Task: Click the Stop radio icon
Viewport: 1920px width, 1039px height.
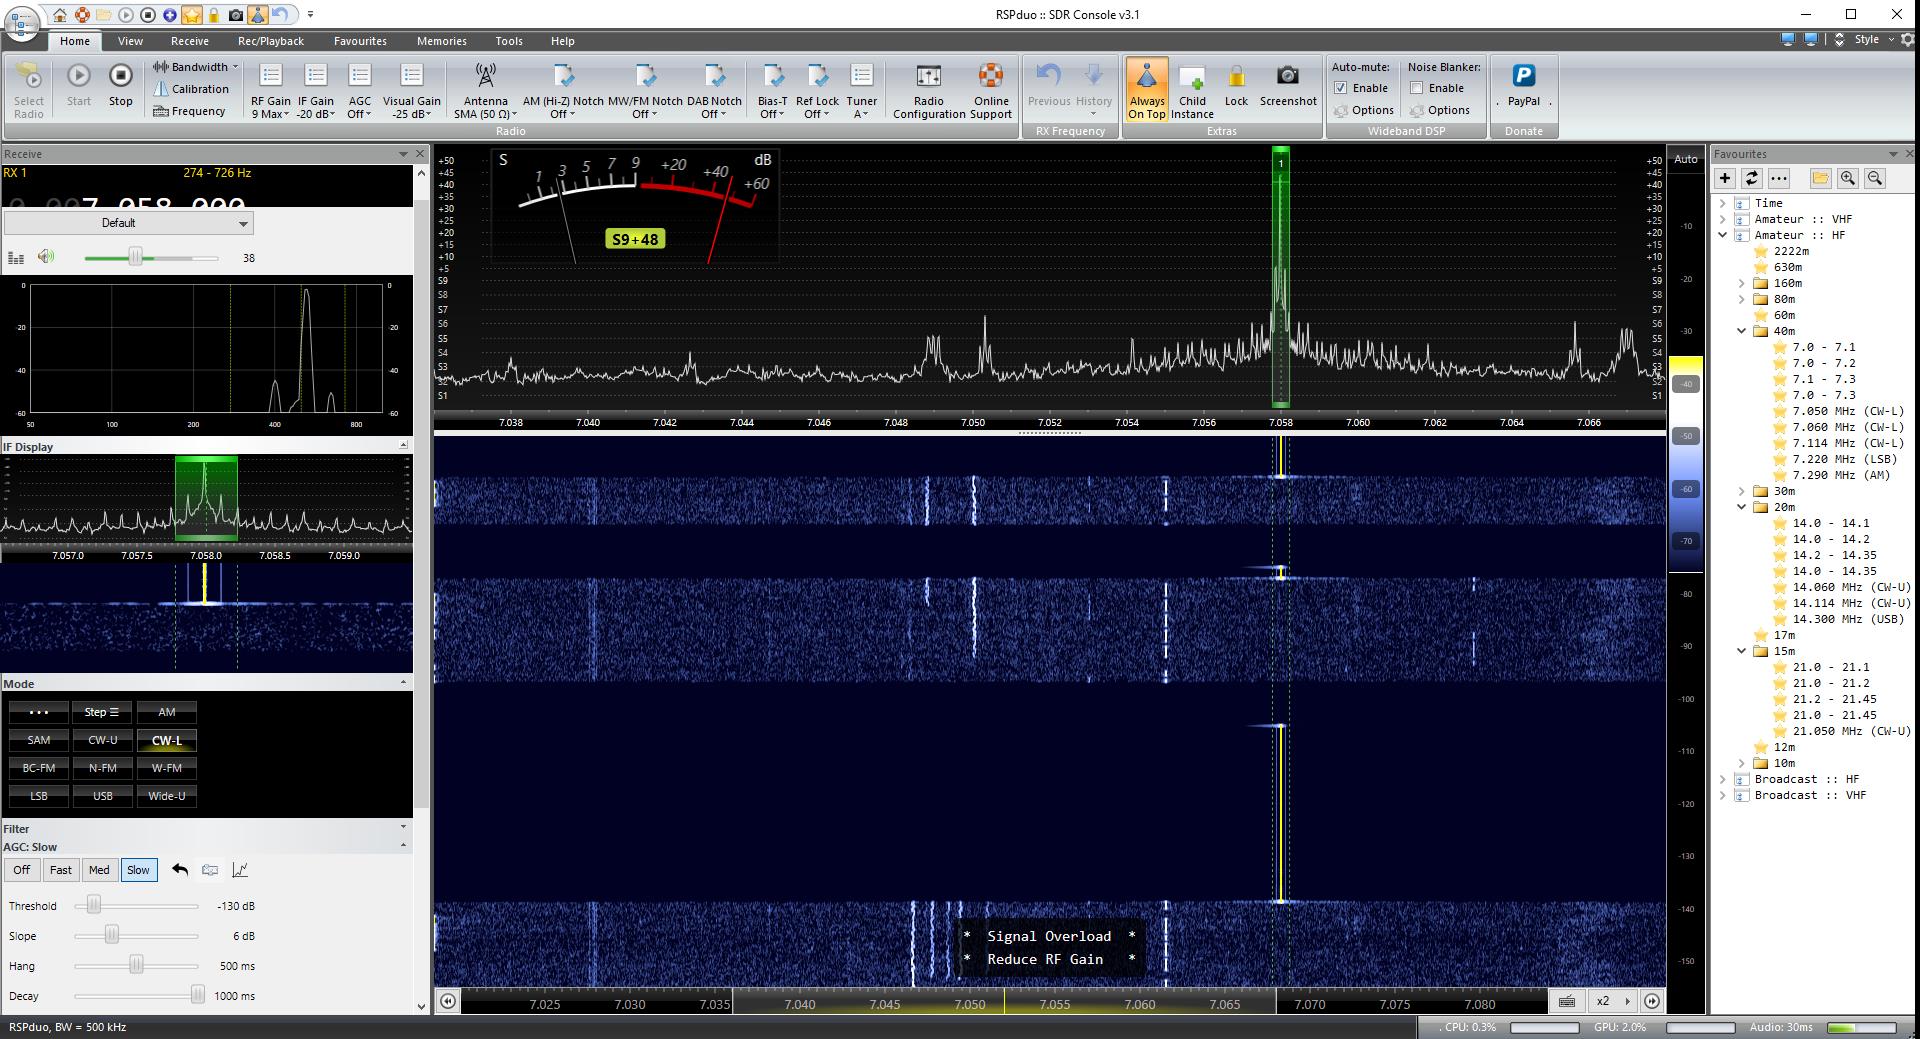Action: point(120,77)
